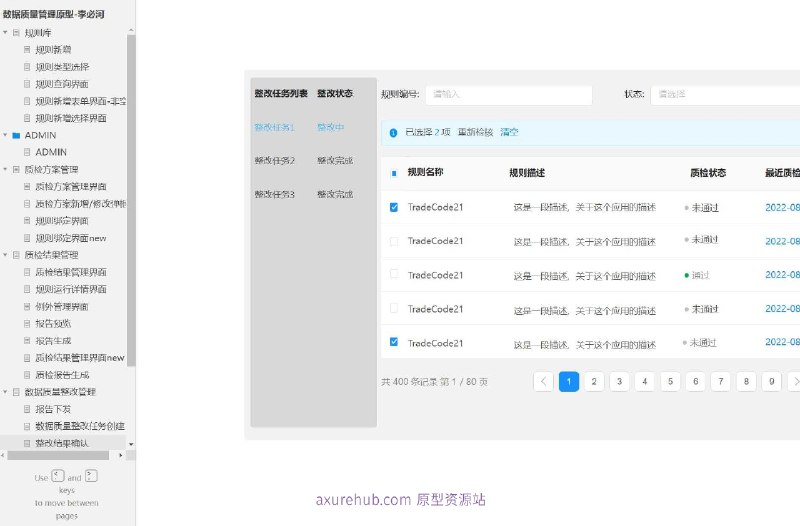
Task: Check the checkbox of the 通过 status row
Action: [x=394, y=274]
